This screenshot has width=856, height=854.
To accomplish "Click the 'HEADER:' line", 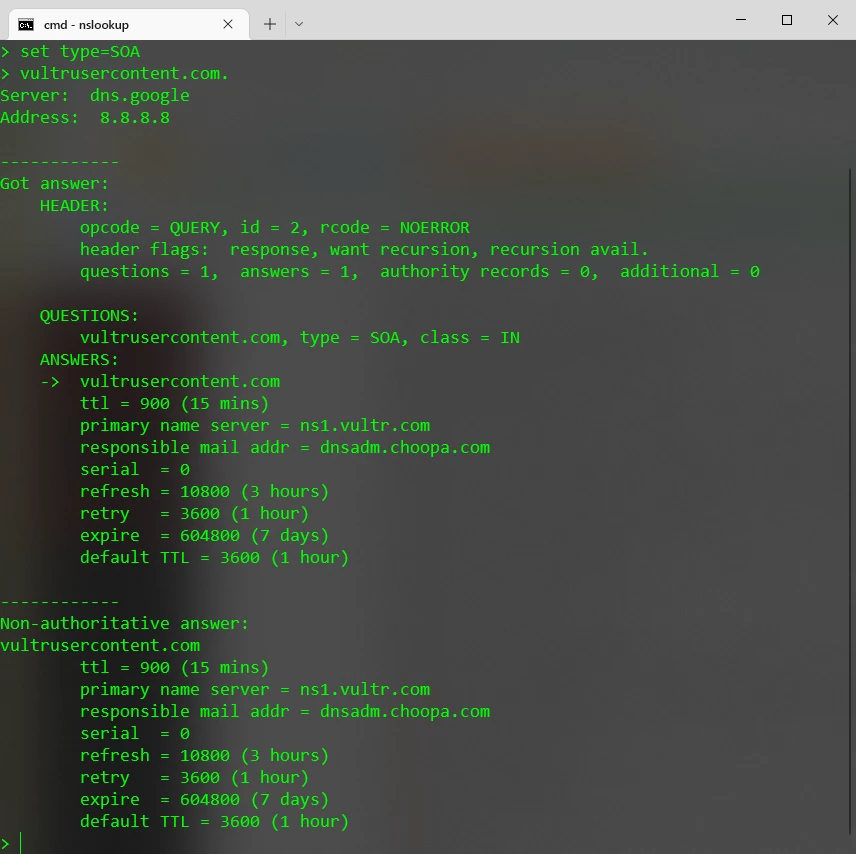I will pyautogui.click(x=74, y=206).
